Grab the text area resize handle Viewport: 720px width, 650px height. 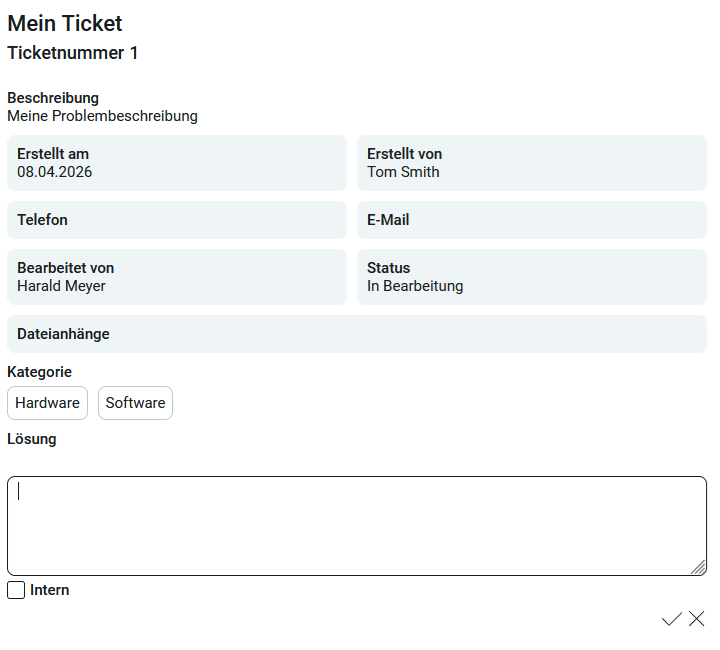[698, 568]
